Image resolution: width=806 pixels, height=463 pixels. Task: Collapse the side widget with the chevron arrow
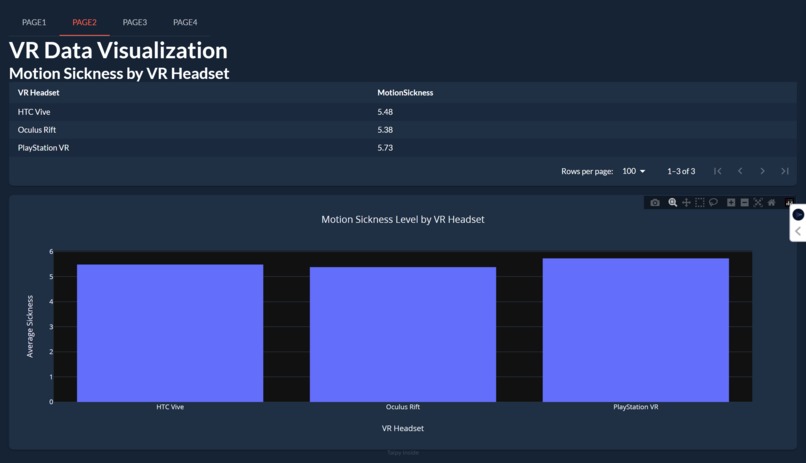tap(798, 231)
